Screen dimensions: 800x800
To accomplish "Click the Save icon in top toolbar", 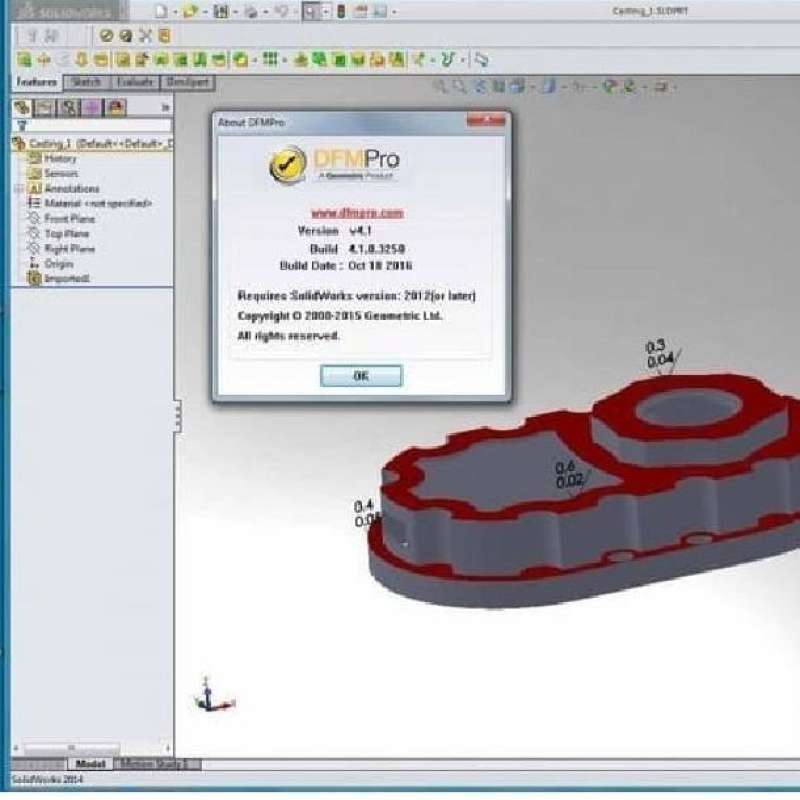I will click(x=220, y=11).
